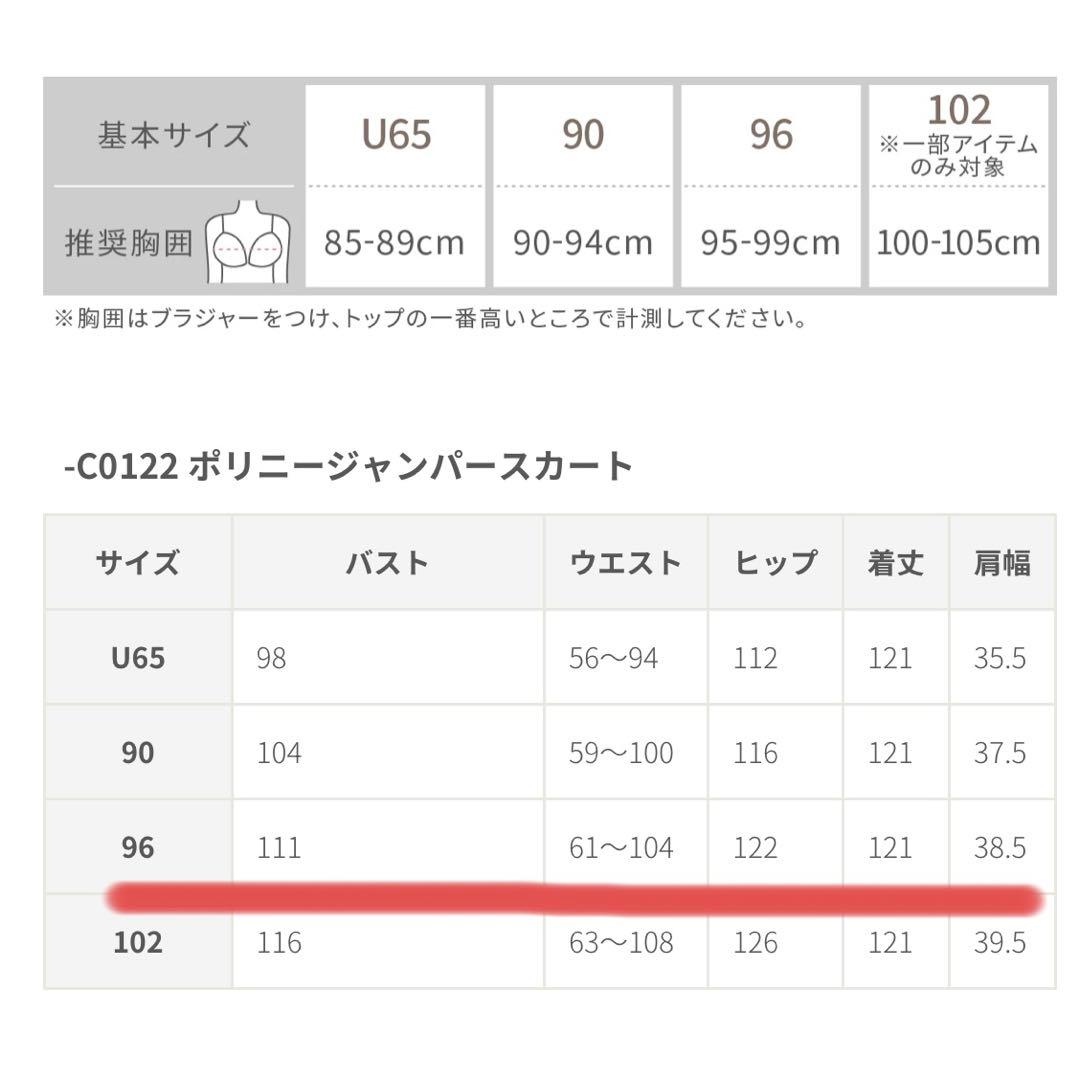Click the 102 row label in size table
Screen dimensions: 1080x1080
pyautogui.click(x=138, y=943)
